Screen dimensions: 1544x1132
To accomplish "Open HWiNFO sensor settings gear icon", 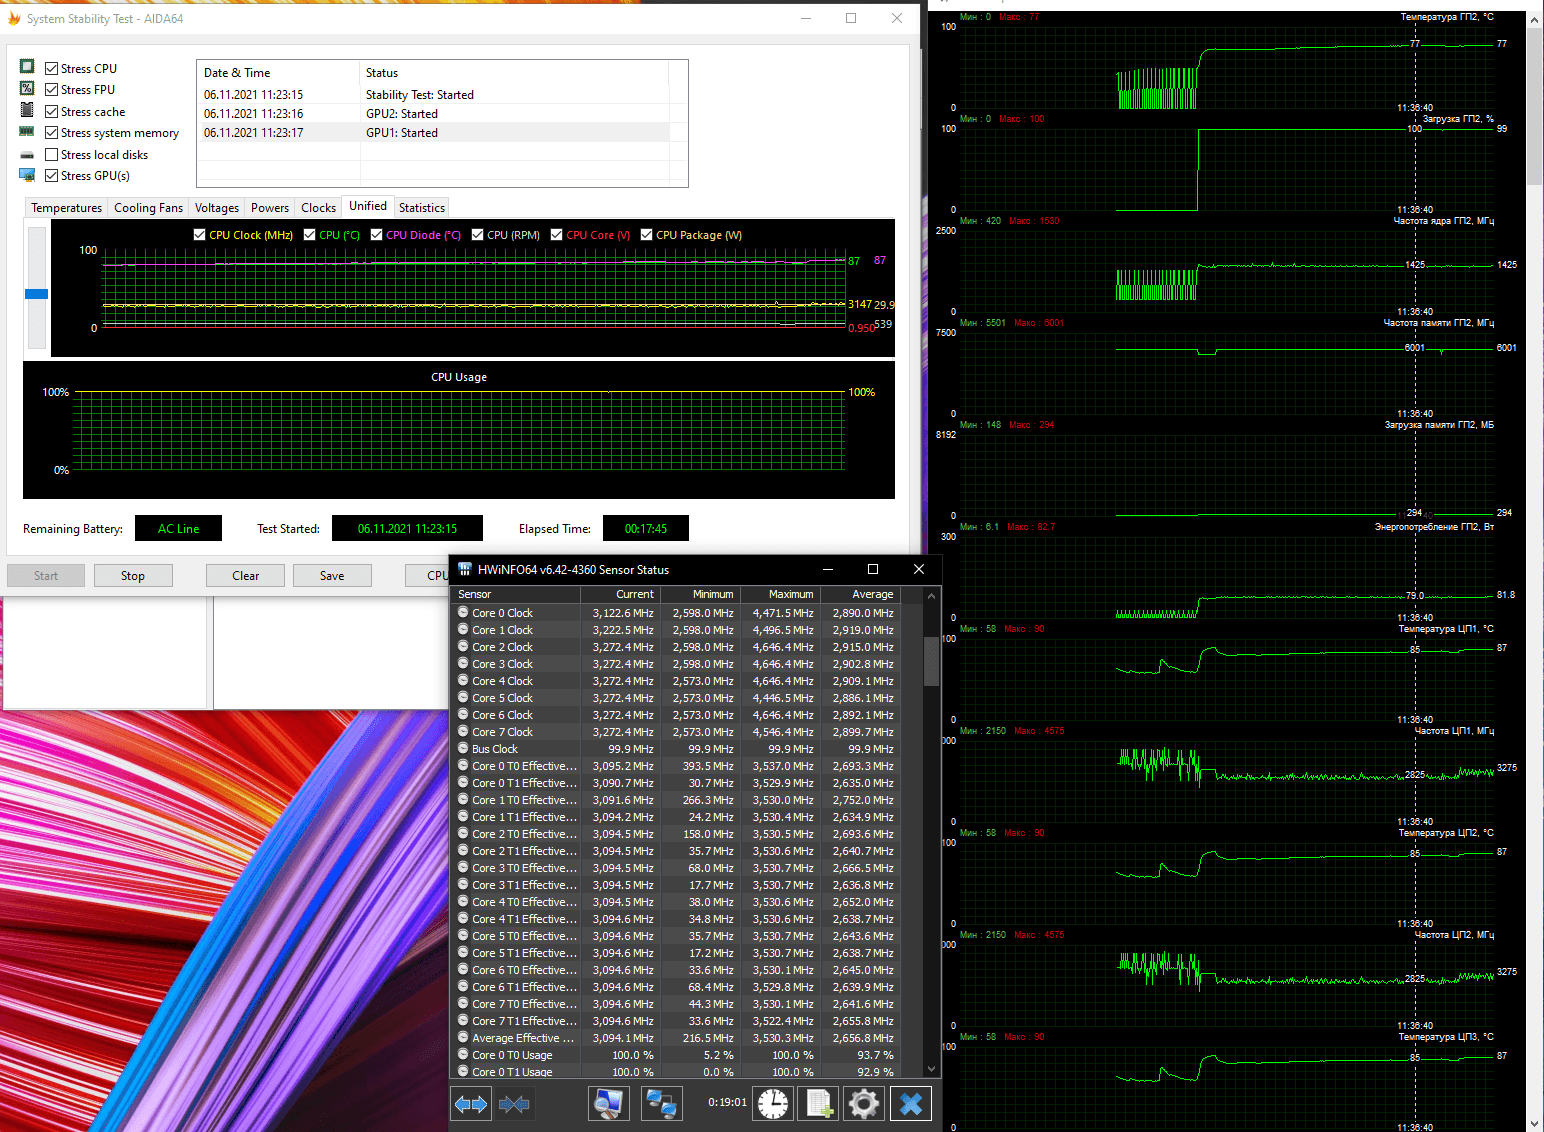I will (864, 1104).
